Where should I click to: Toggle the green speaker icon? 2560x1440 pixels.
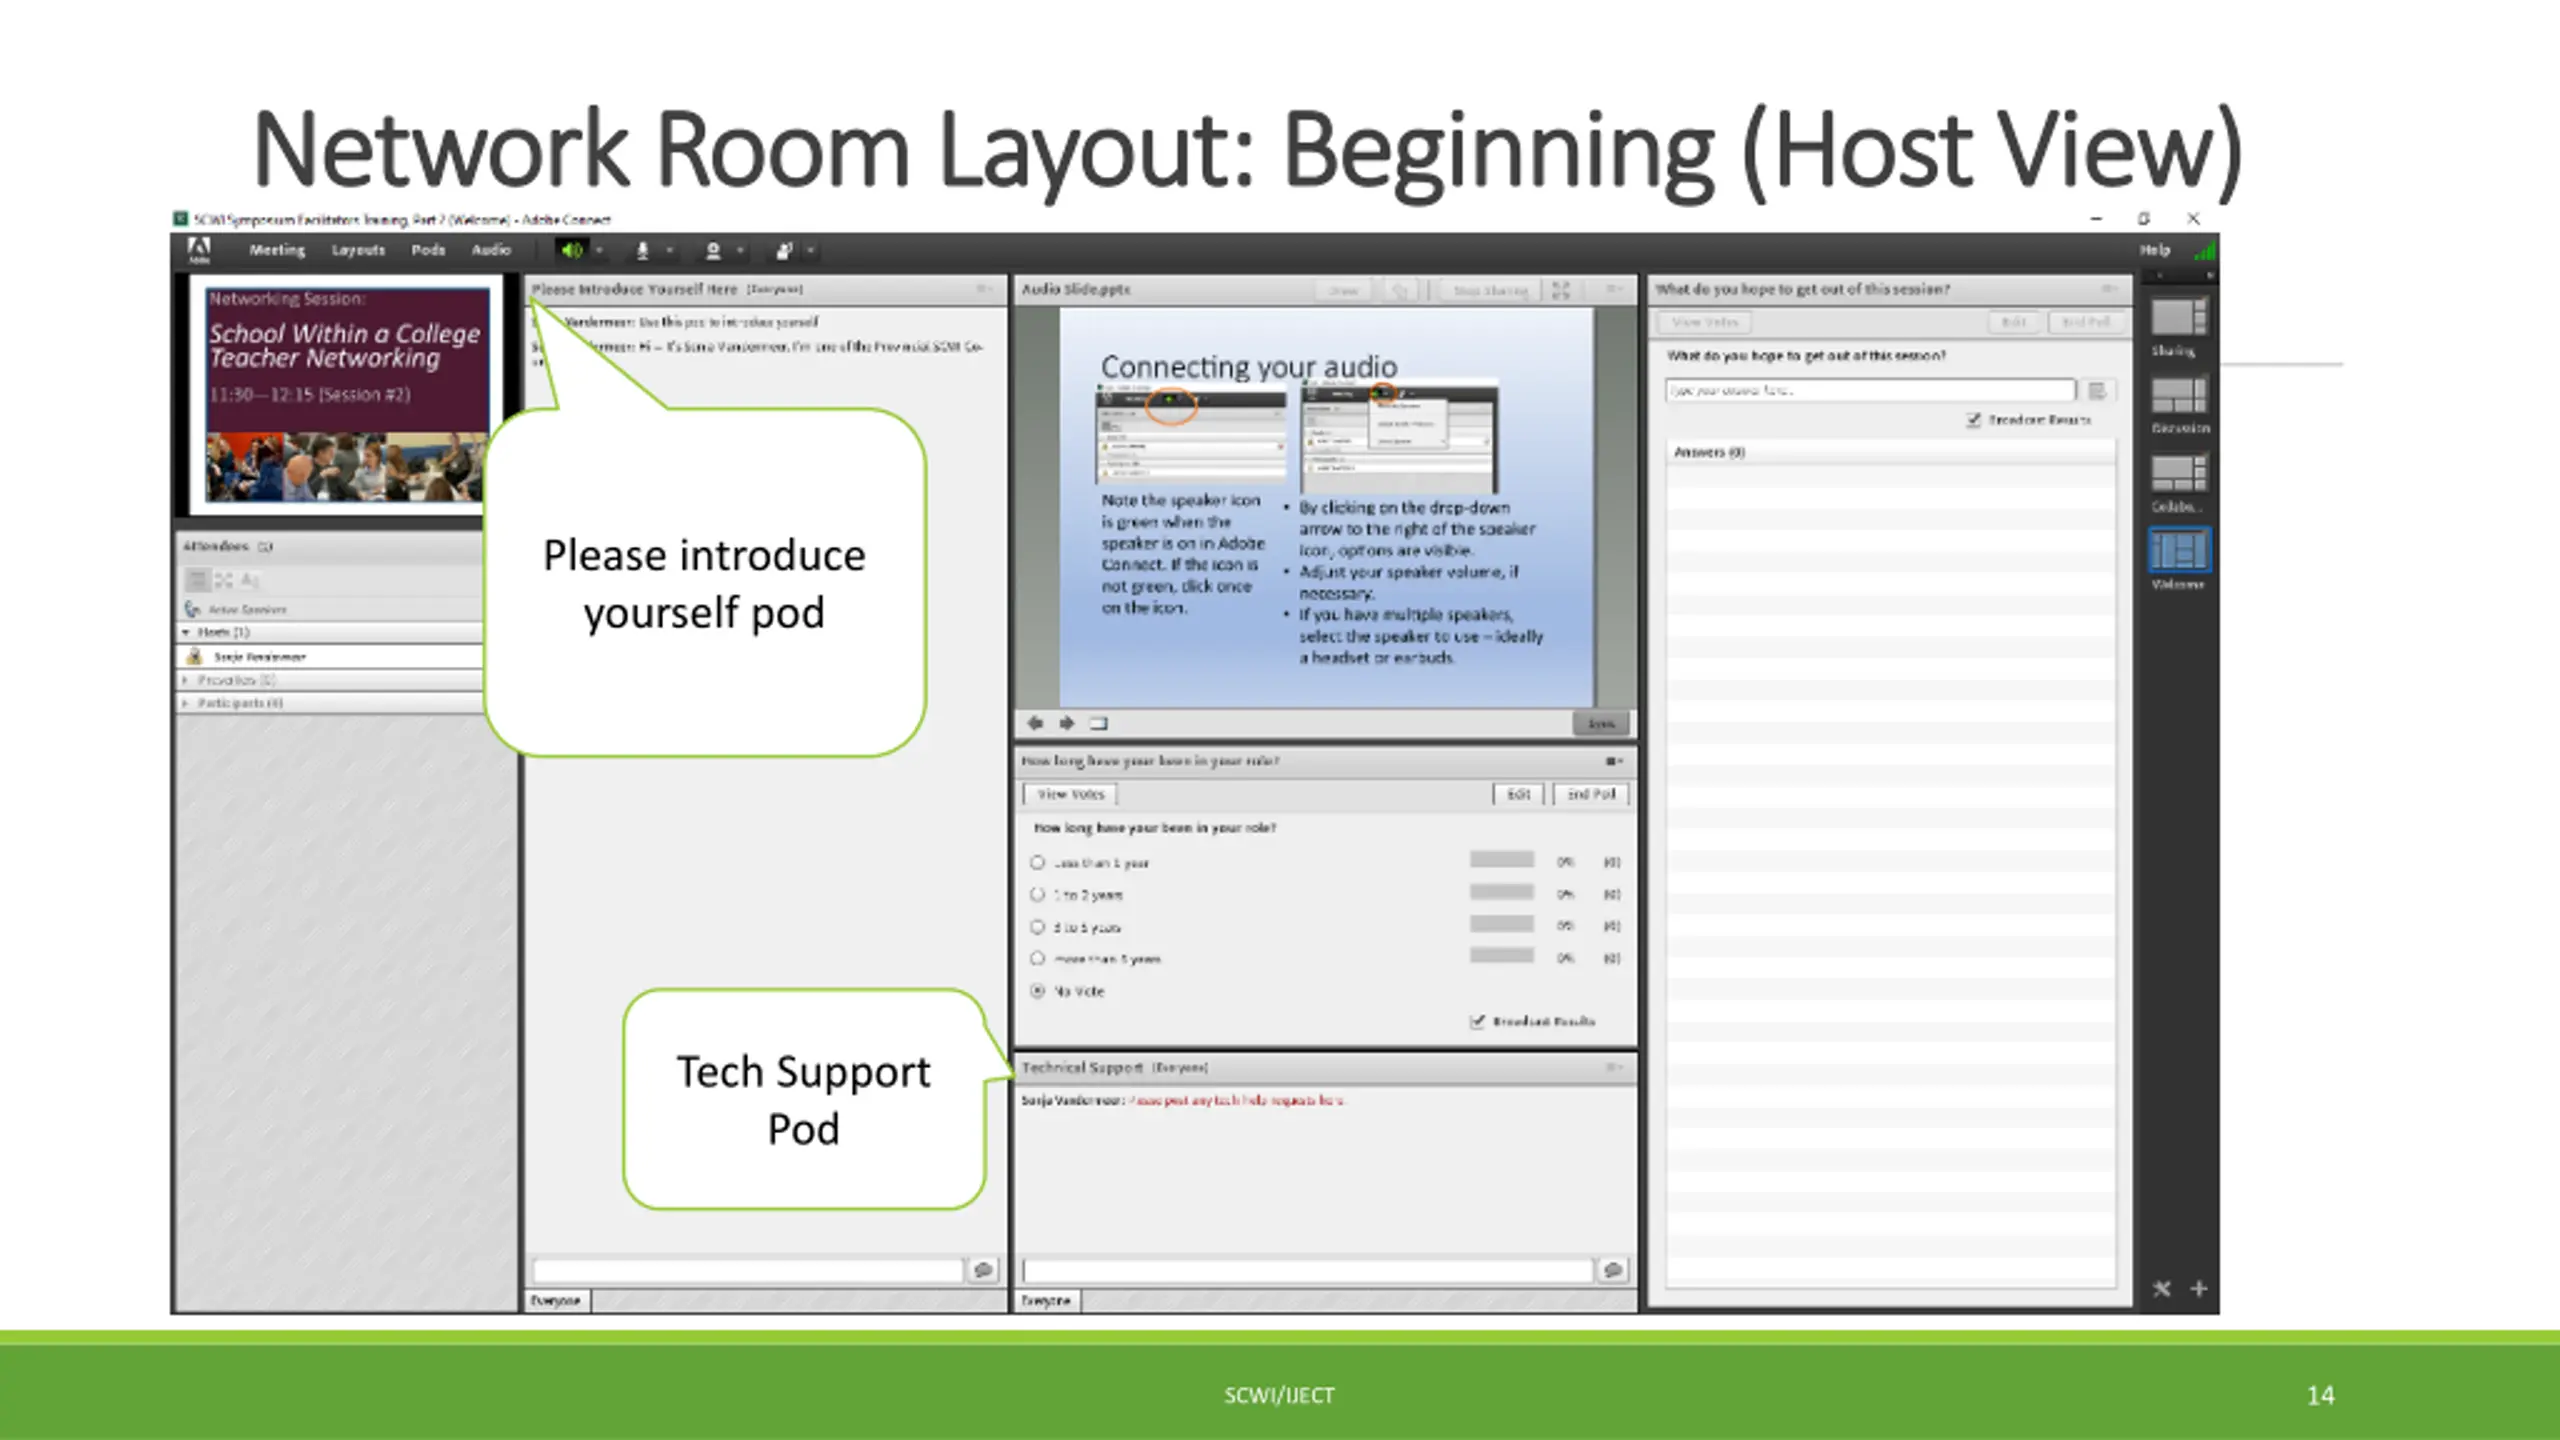point(572,250)
